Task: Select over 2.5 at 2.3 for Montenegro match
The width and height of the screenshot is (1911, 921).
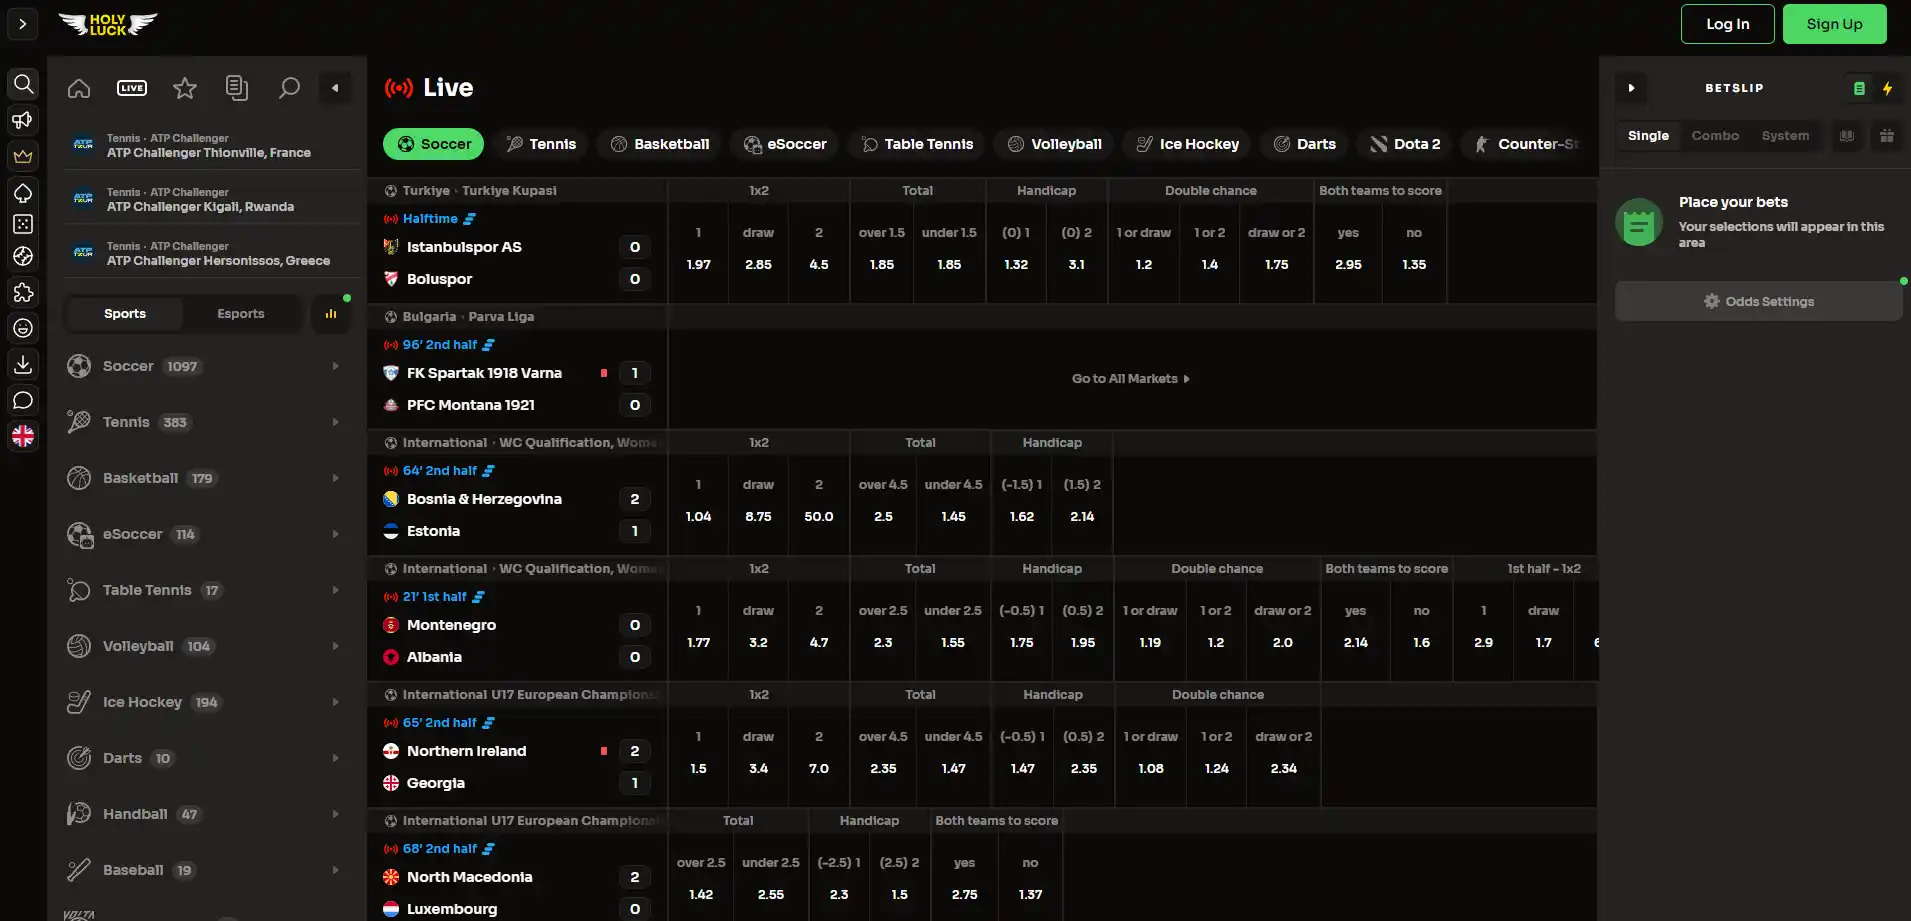Action: (883, 628)
